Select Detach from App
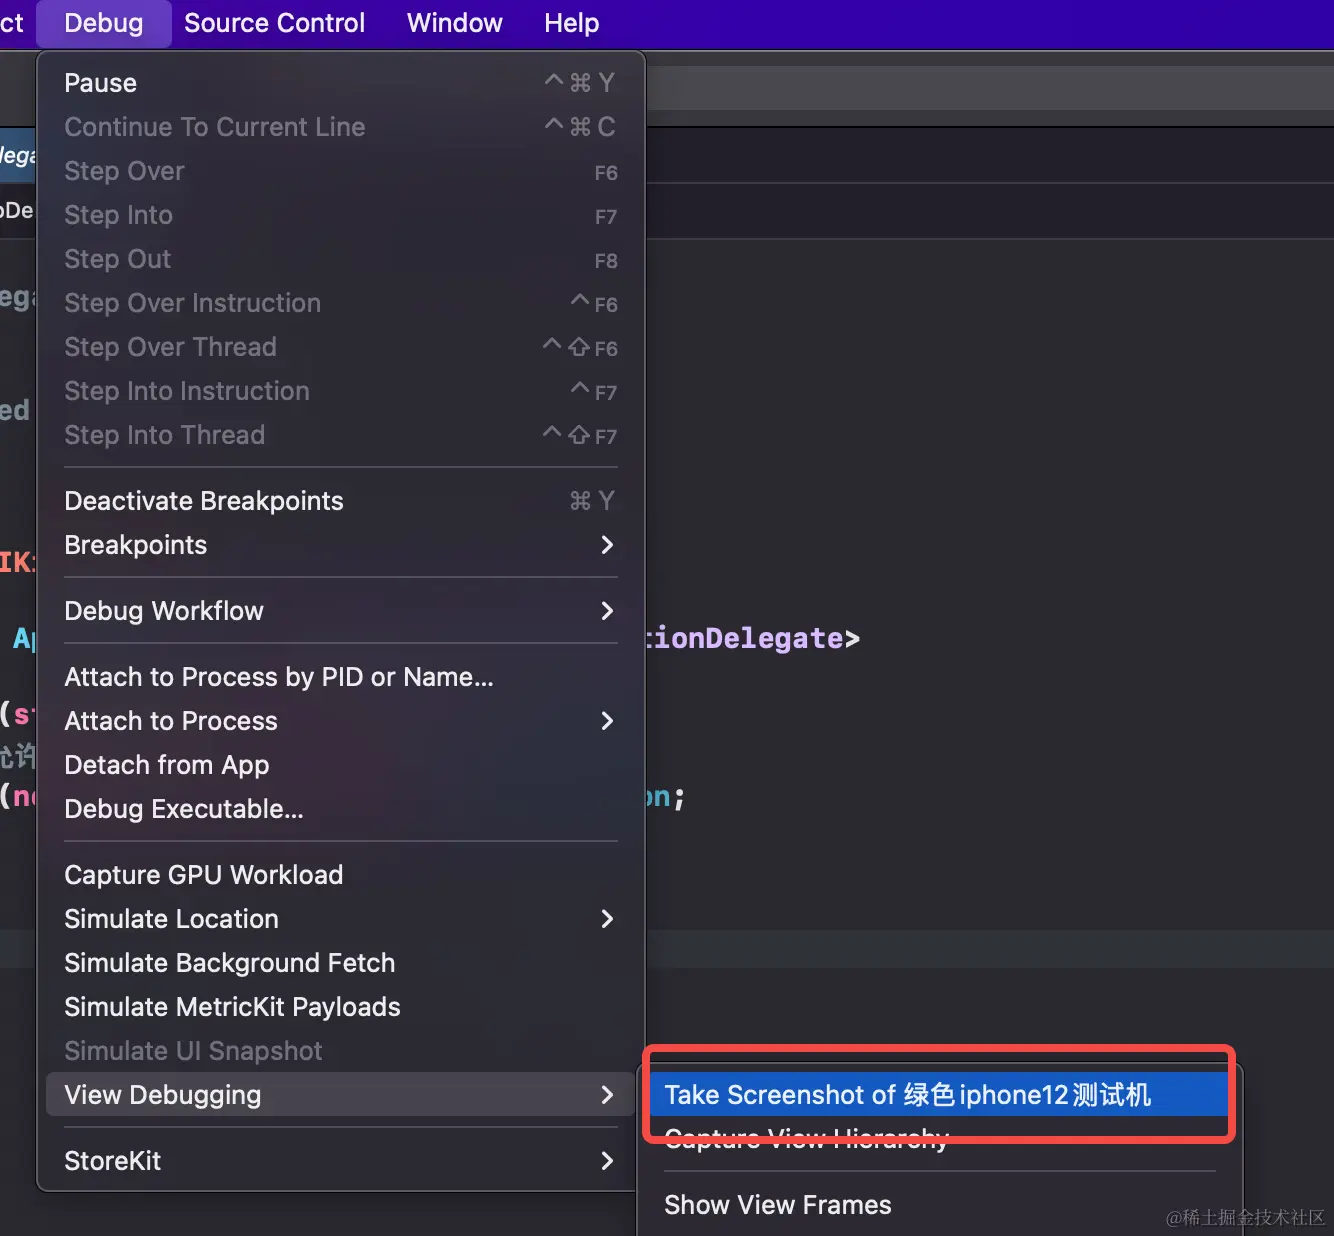Image resolution: width=1334 pixels, height=1236 pixels. [x=167, y=765]
